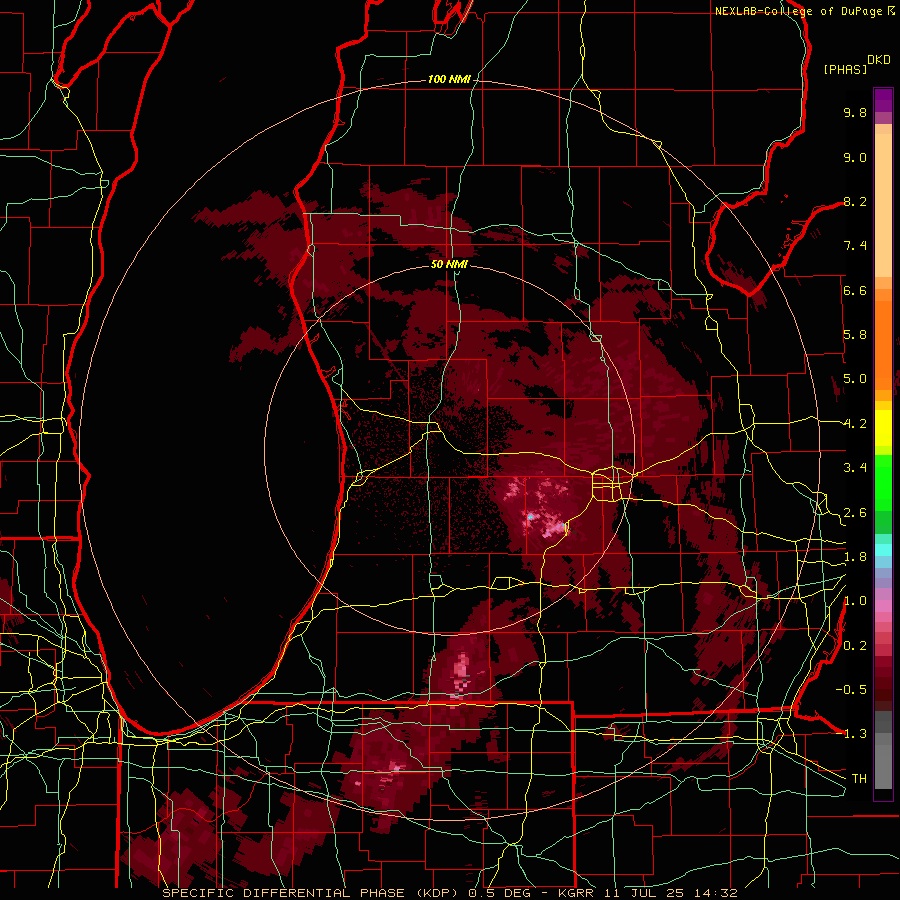Click the 0.2 scale value
This screenshot has width=900, height=900.
click(855, 646)
